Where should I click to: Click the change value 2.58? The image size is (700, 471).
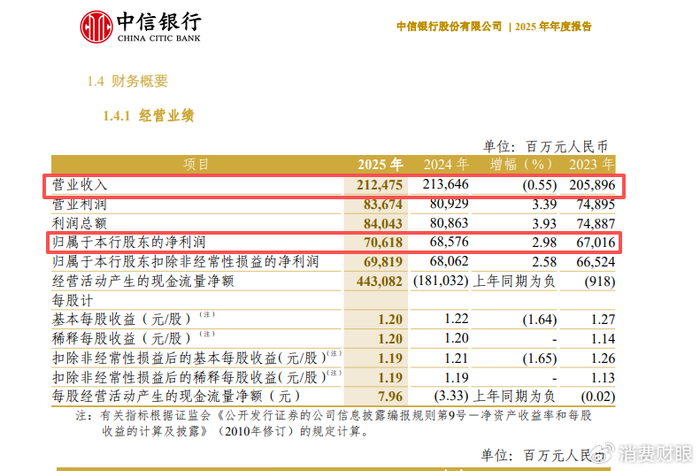pos(544,262)
